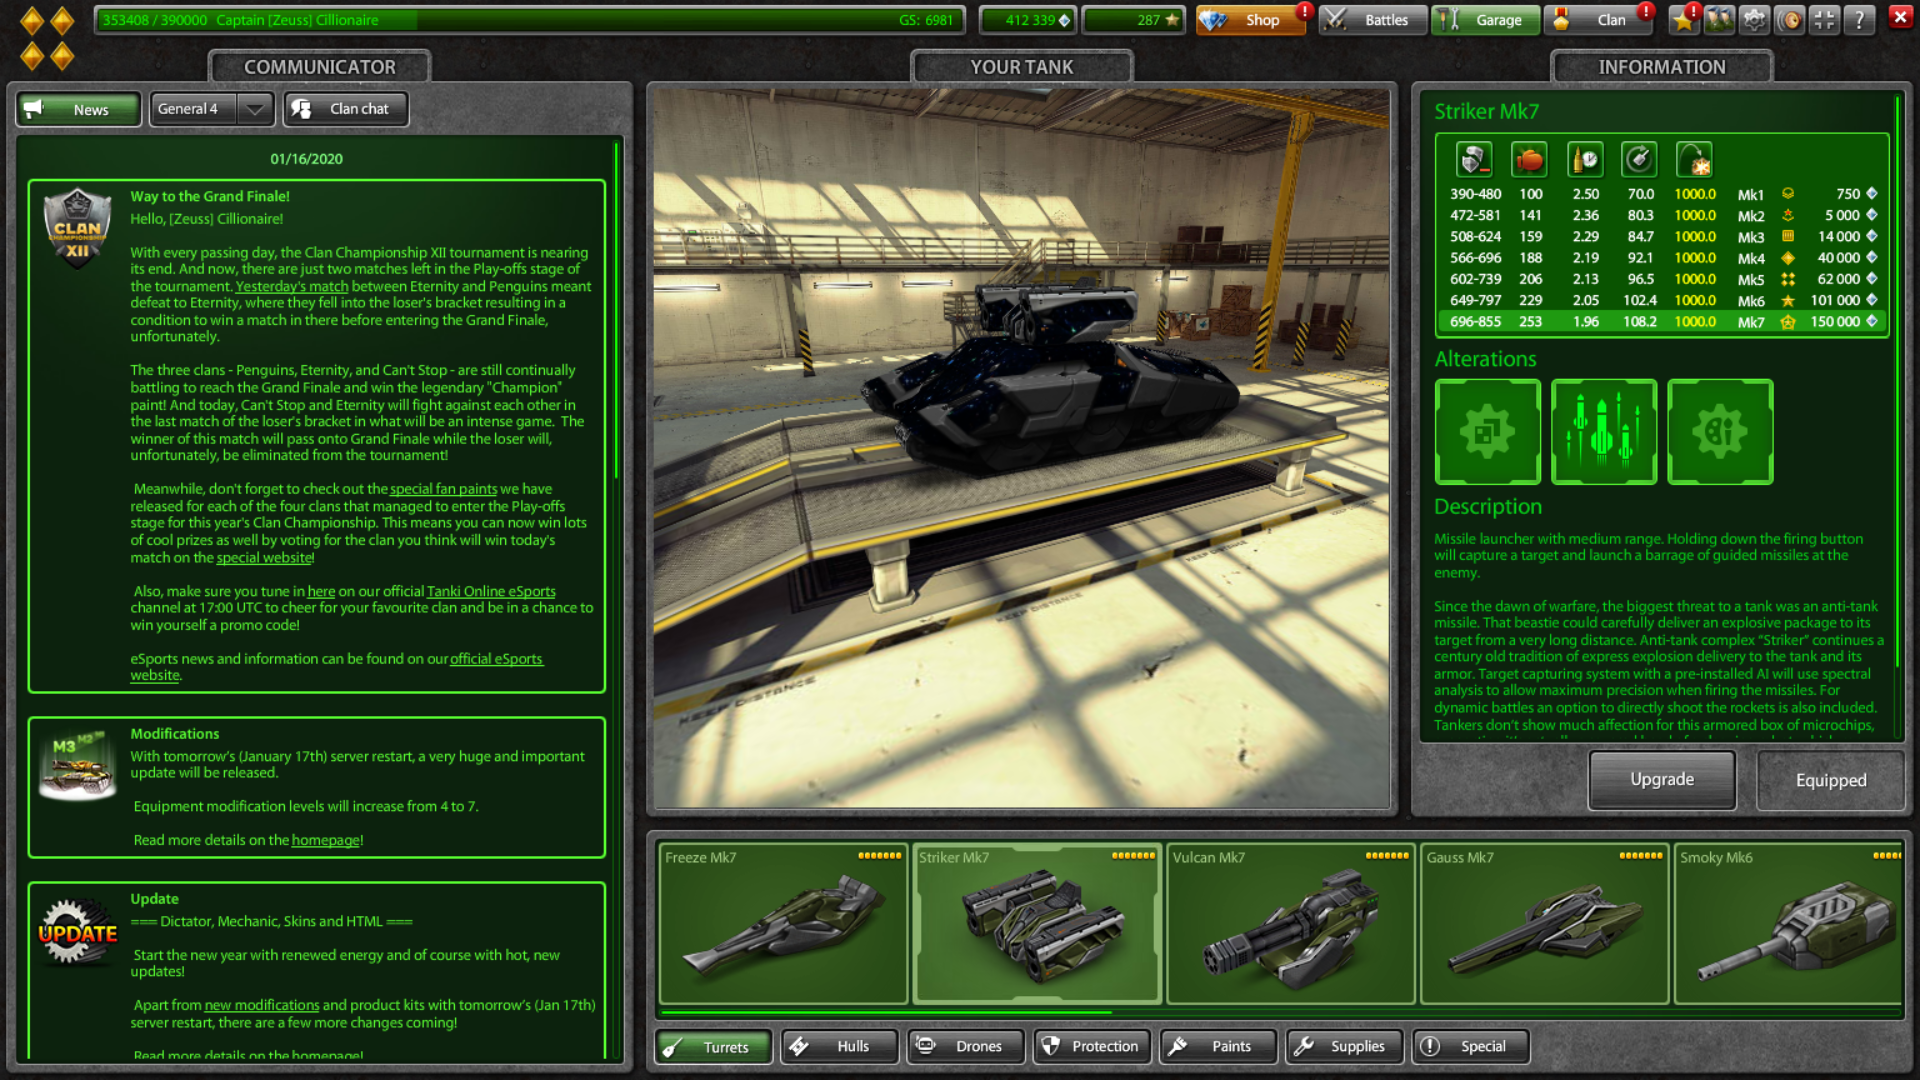Open the gold star challenges icon

[1684, 19]
